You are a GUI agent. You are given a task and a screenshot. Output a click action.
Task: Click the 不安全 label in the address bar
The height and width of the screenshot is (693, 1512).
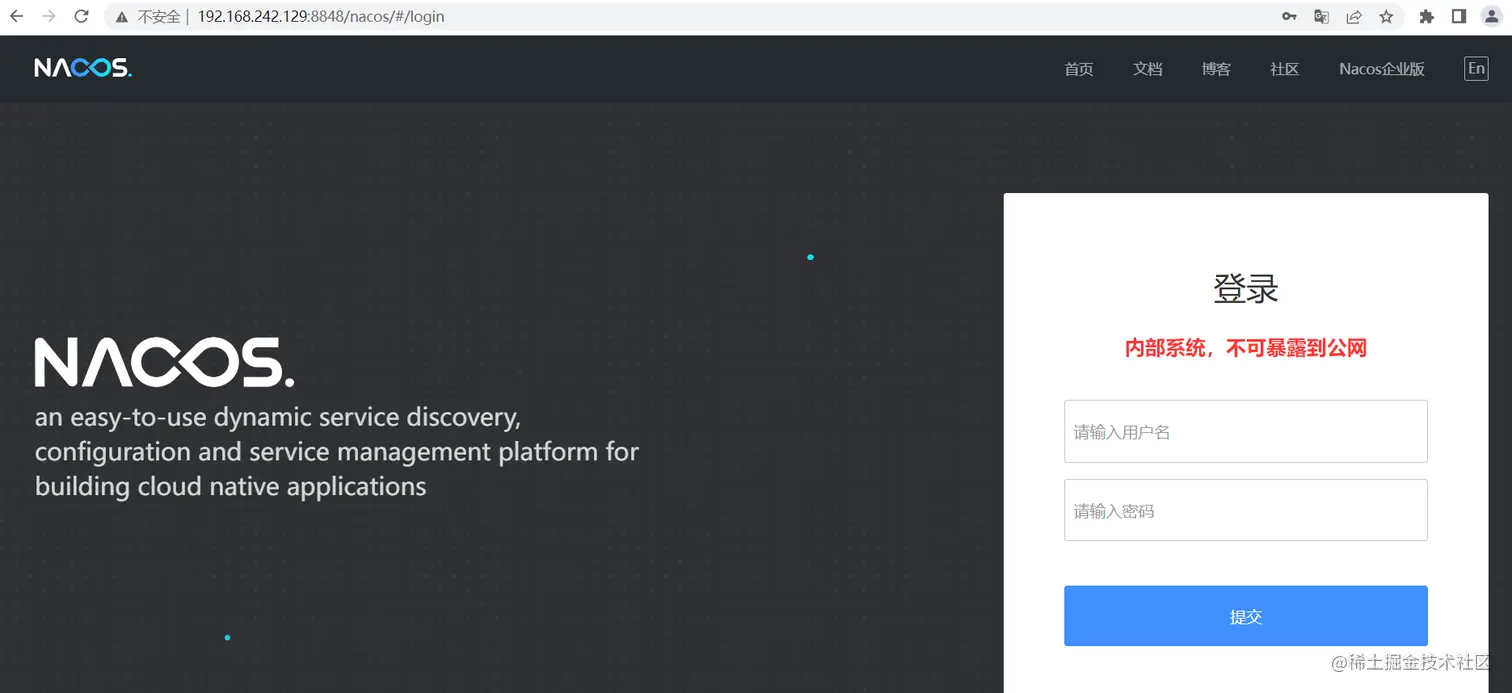tap(158, 17)
